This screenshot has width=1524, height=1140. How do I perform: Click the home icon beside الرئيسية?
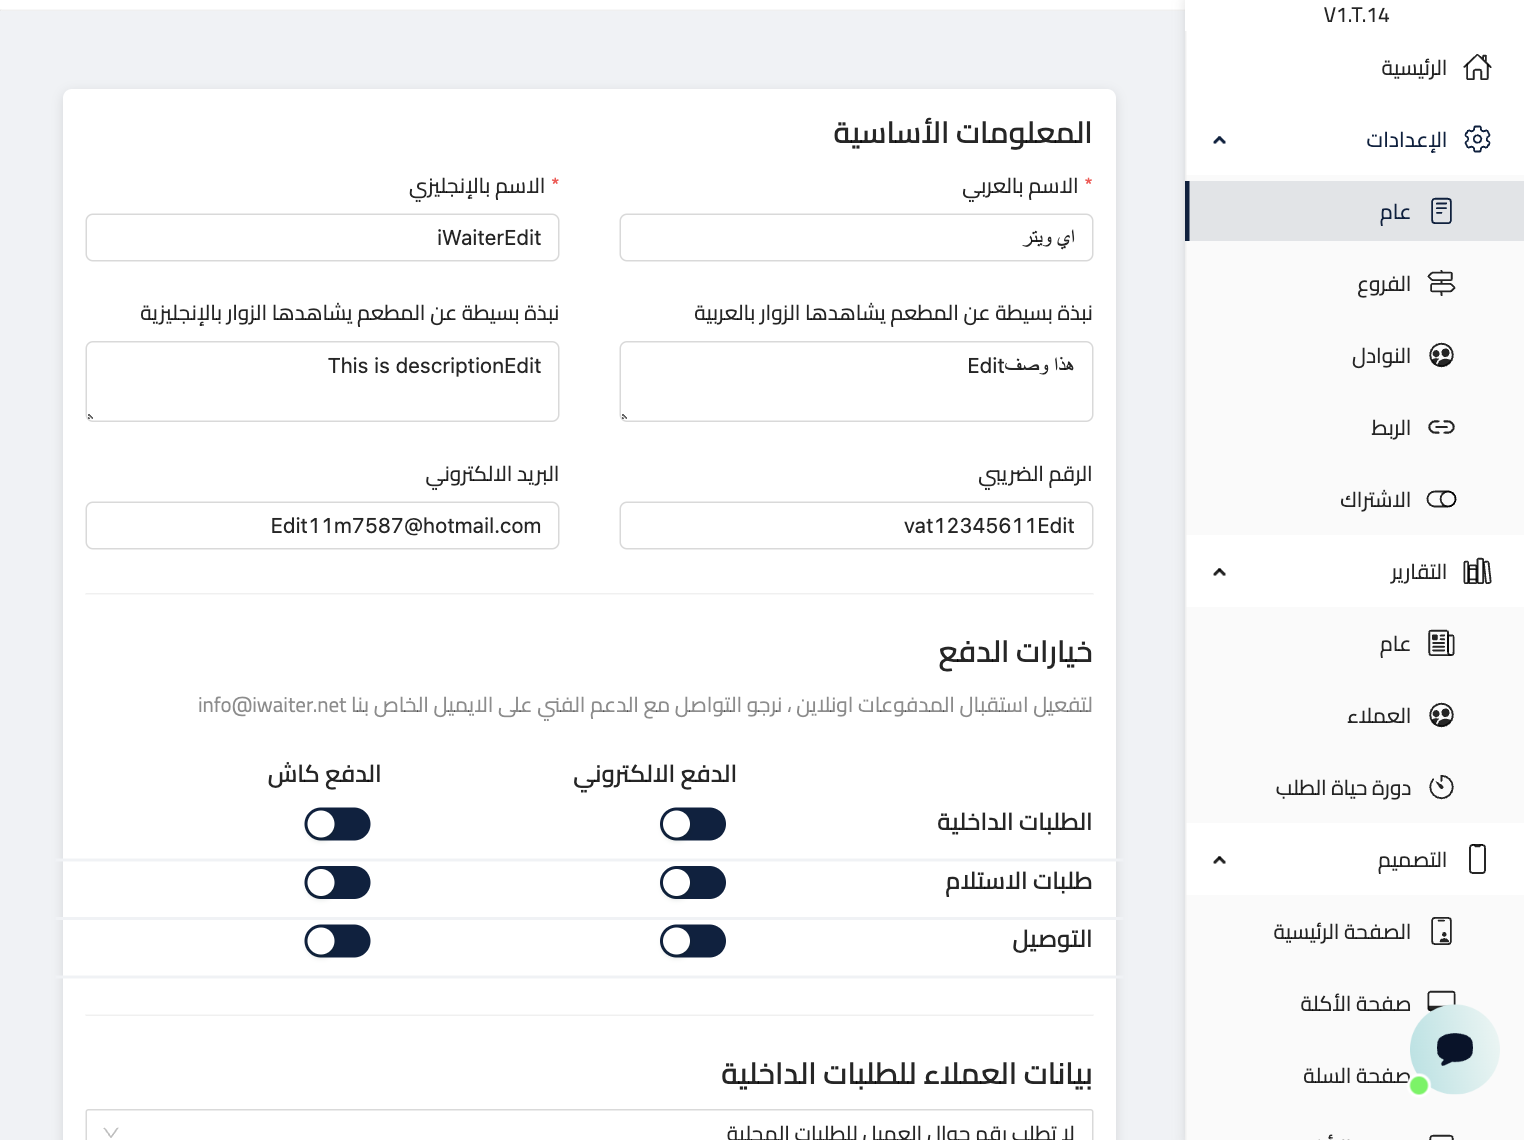pyautogui.click(x=1477, y=67)
